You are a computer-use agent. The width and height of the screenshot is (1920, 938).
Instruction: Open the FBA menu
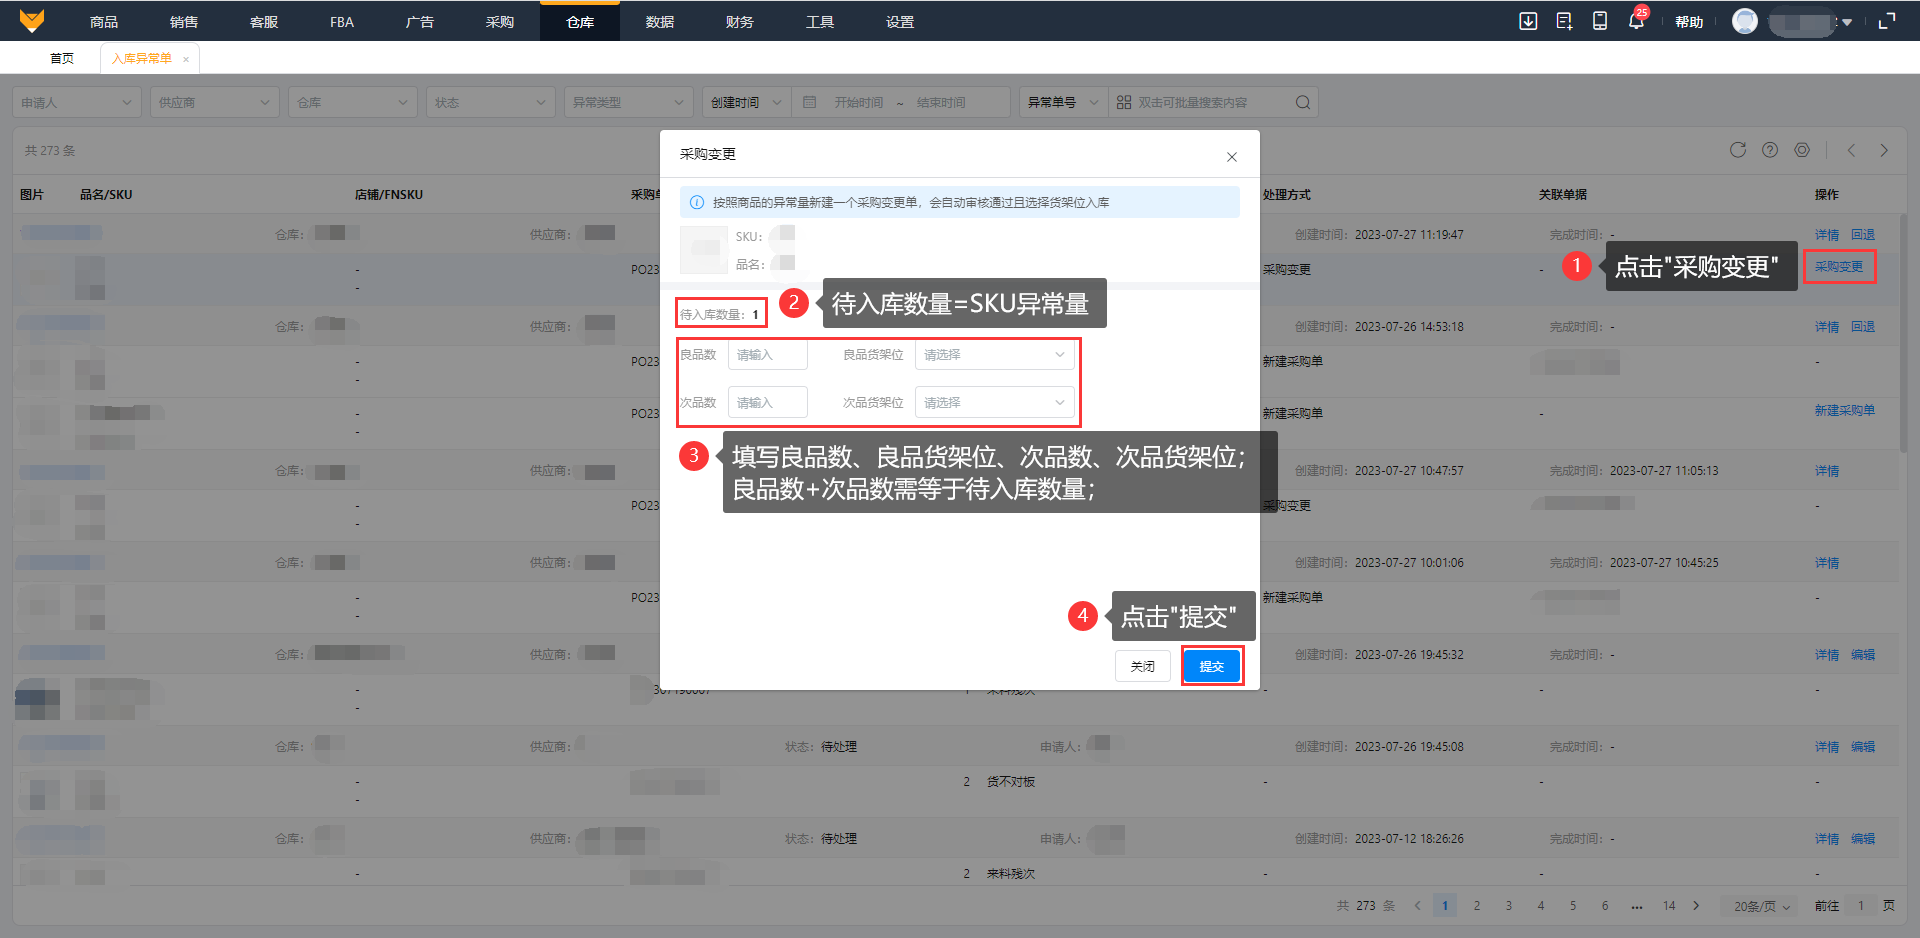click(342, 21)
